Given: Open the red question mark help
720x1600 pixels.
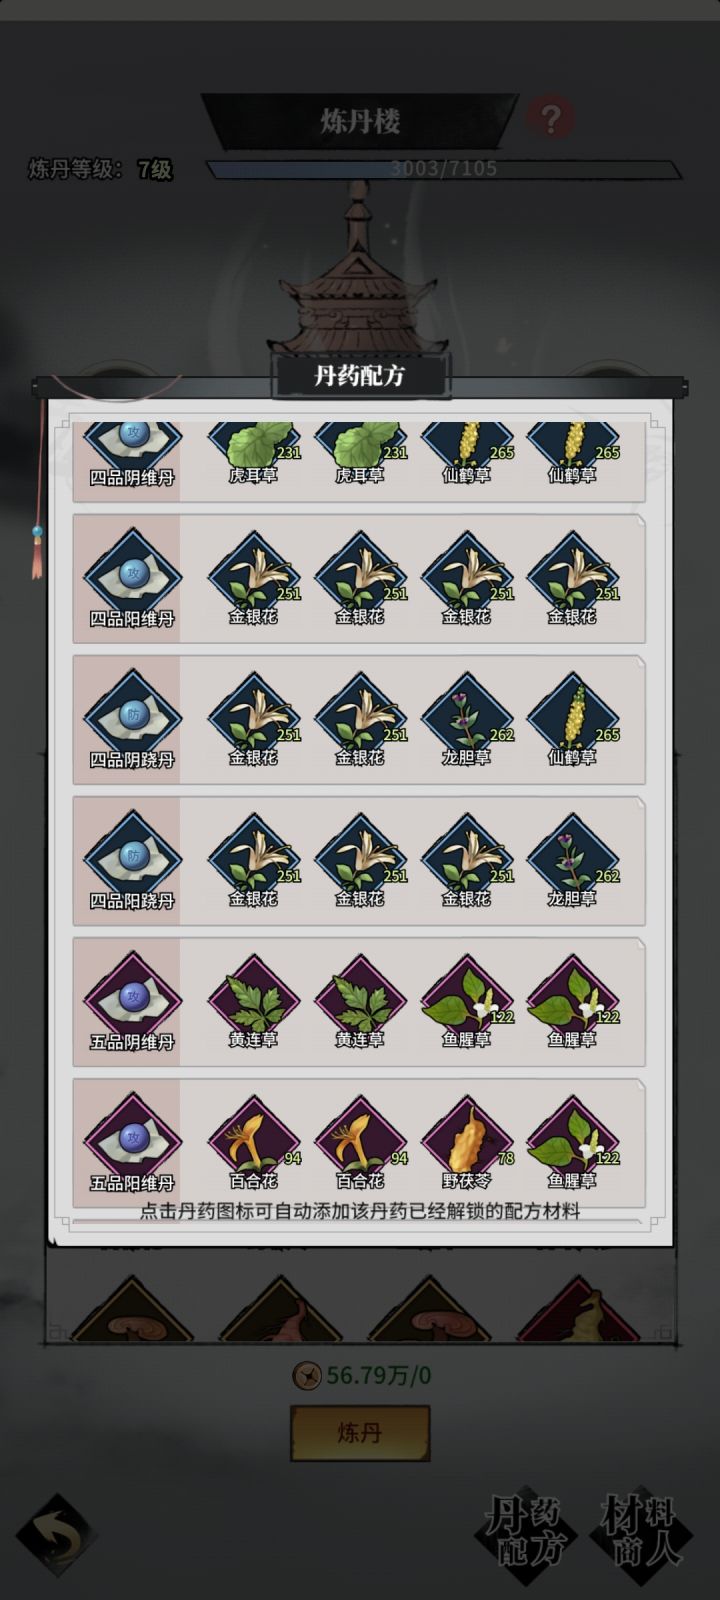Looking at the screenshot, I should click(x=549, y=119).
